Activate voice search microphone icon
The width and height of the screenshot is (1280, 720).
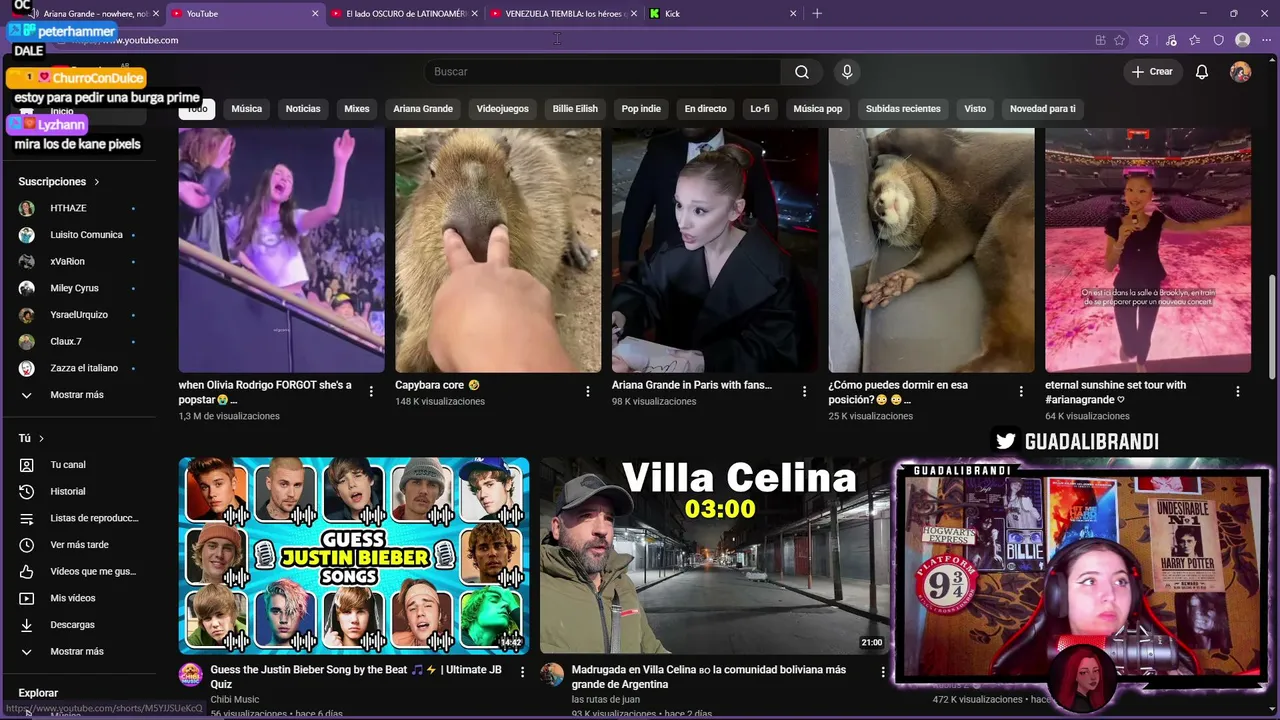pyautogui.click(x=847, y=72)
